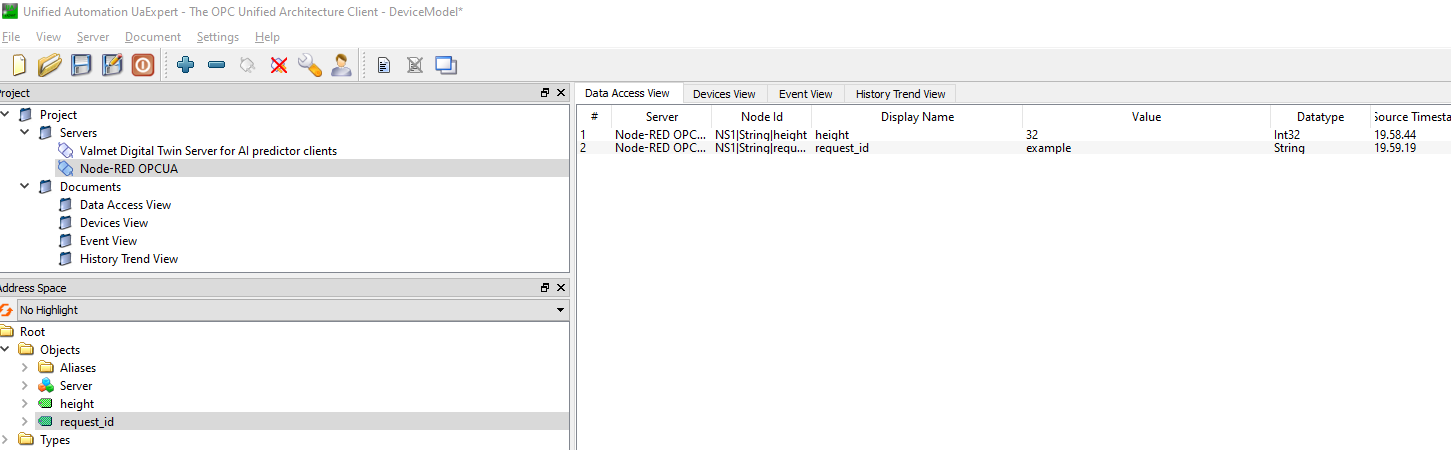
Task: Open the Help menu
Action: click(x=267, y=37)
